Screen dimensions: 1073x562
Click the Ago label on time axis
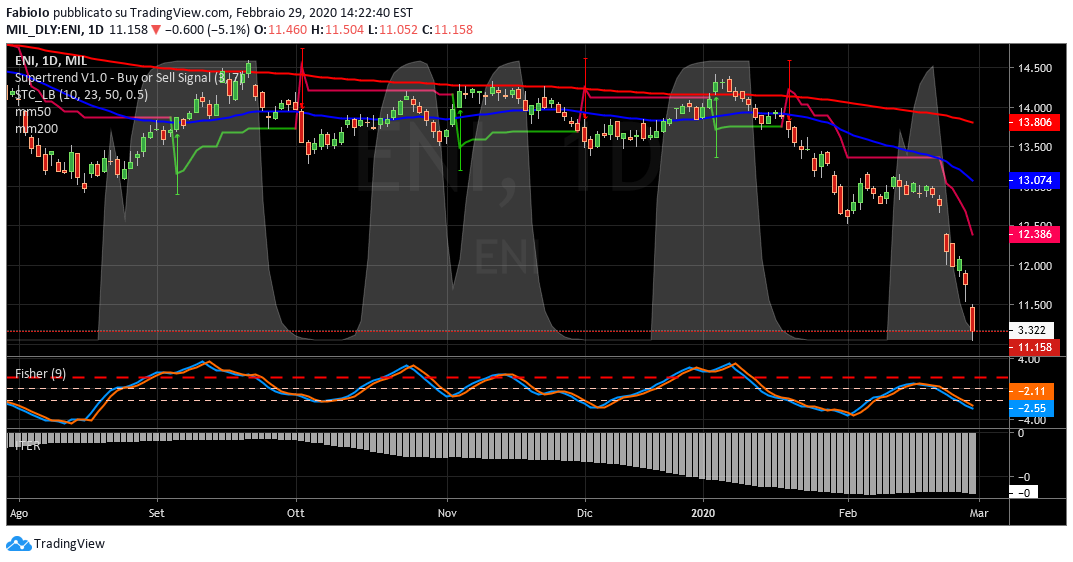(x=19, y=513)
